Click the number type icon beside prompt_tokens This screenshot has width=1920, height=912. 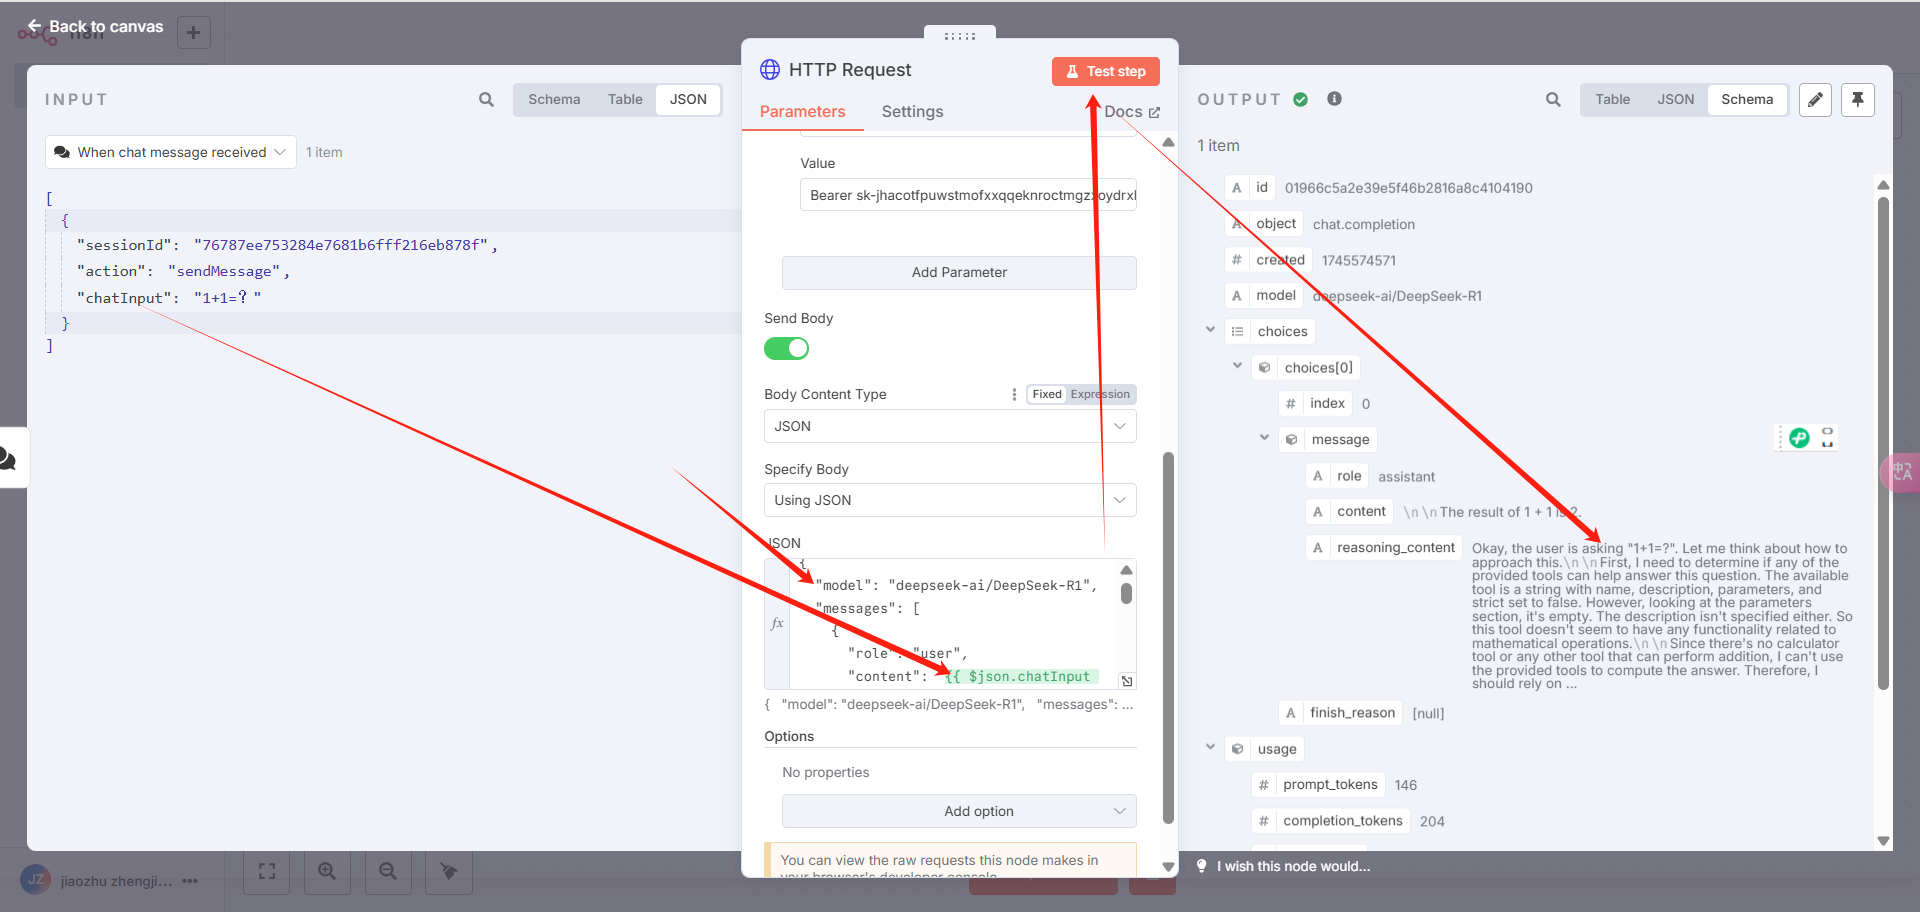pyautogui.click(x=1264, y=785)
